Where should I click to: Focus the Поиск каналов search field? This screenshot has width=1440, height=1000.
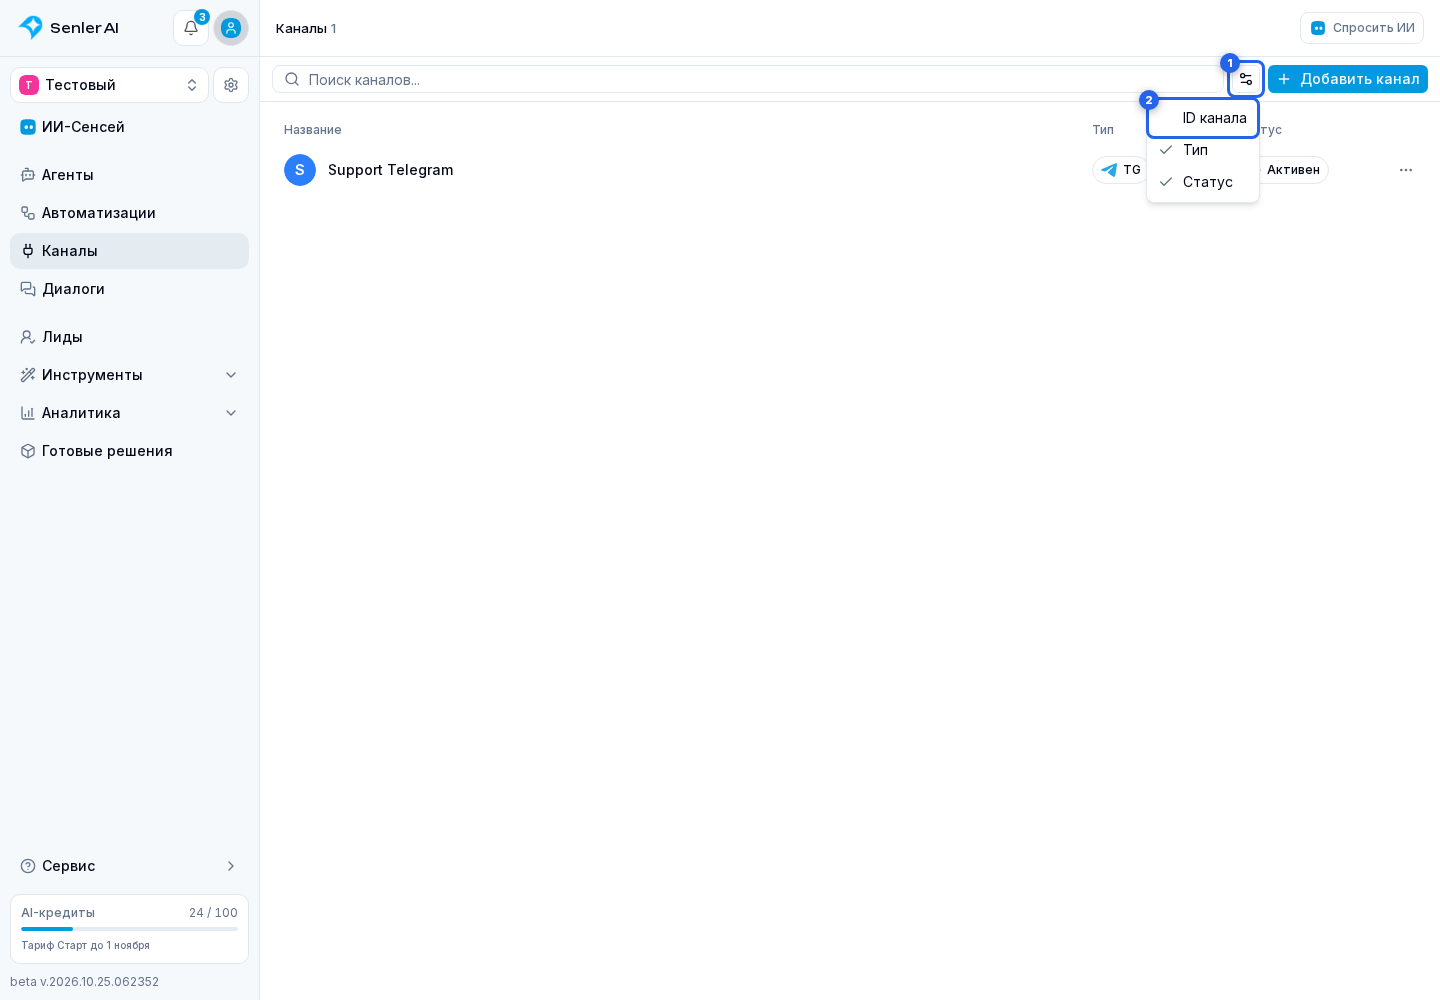(x=748, y=79)
